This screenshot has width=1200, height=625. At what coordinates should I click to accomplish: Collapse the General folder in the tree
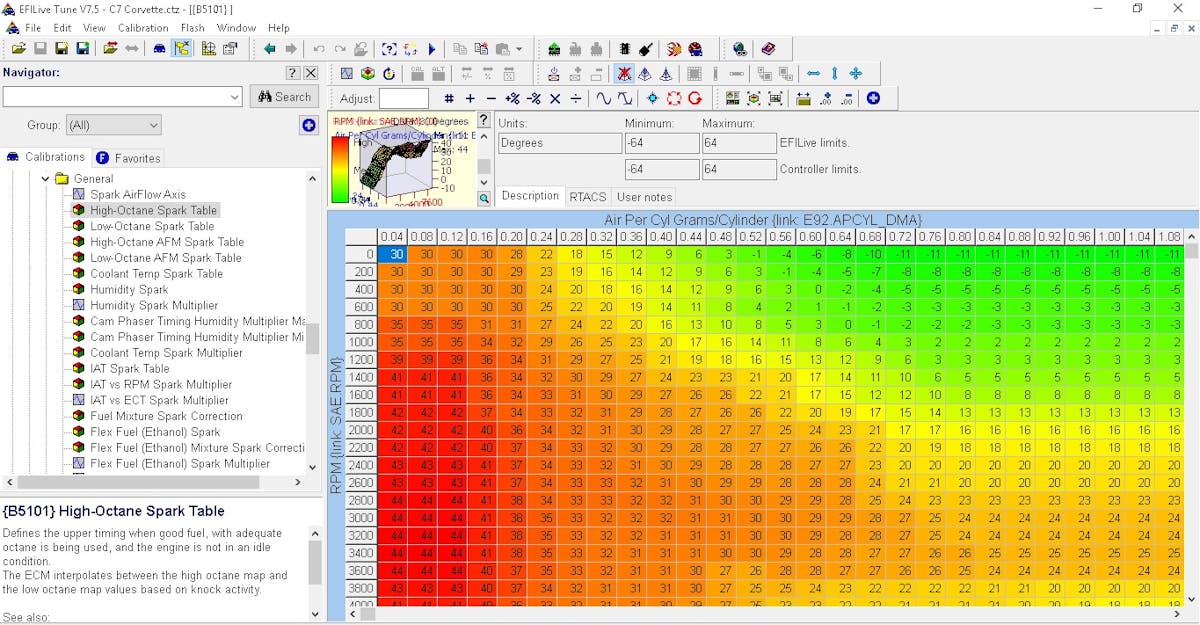(x=46, y=179)
